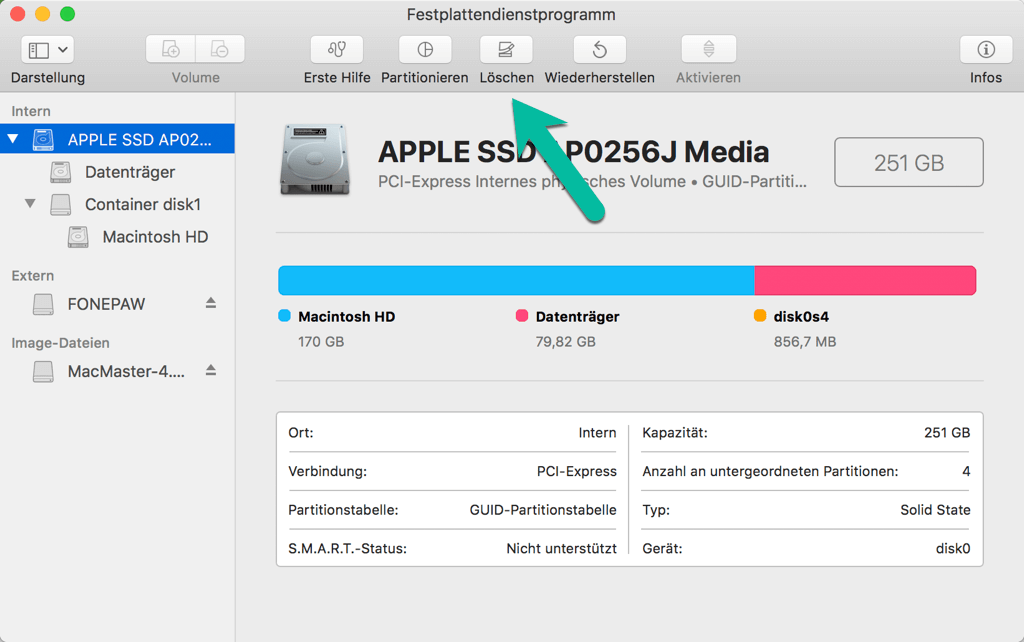Click the orange disk0s4 legend dot
Viewport: 1024px width, 642px height.
tap(760, 316)
